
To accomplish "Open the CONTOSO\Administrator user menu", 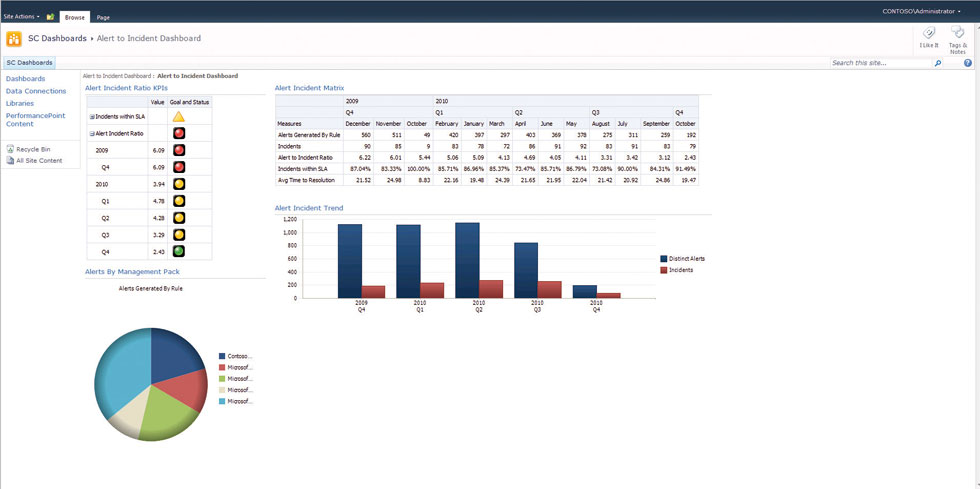I will click(921, 11).
